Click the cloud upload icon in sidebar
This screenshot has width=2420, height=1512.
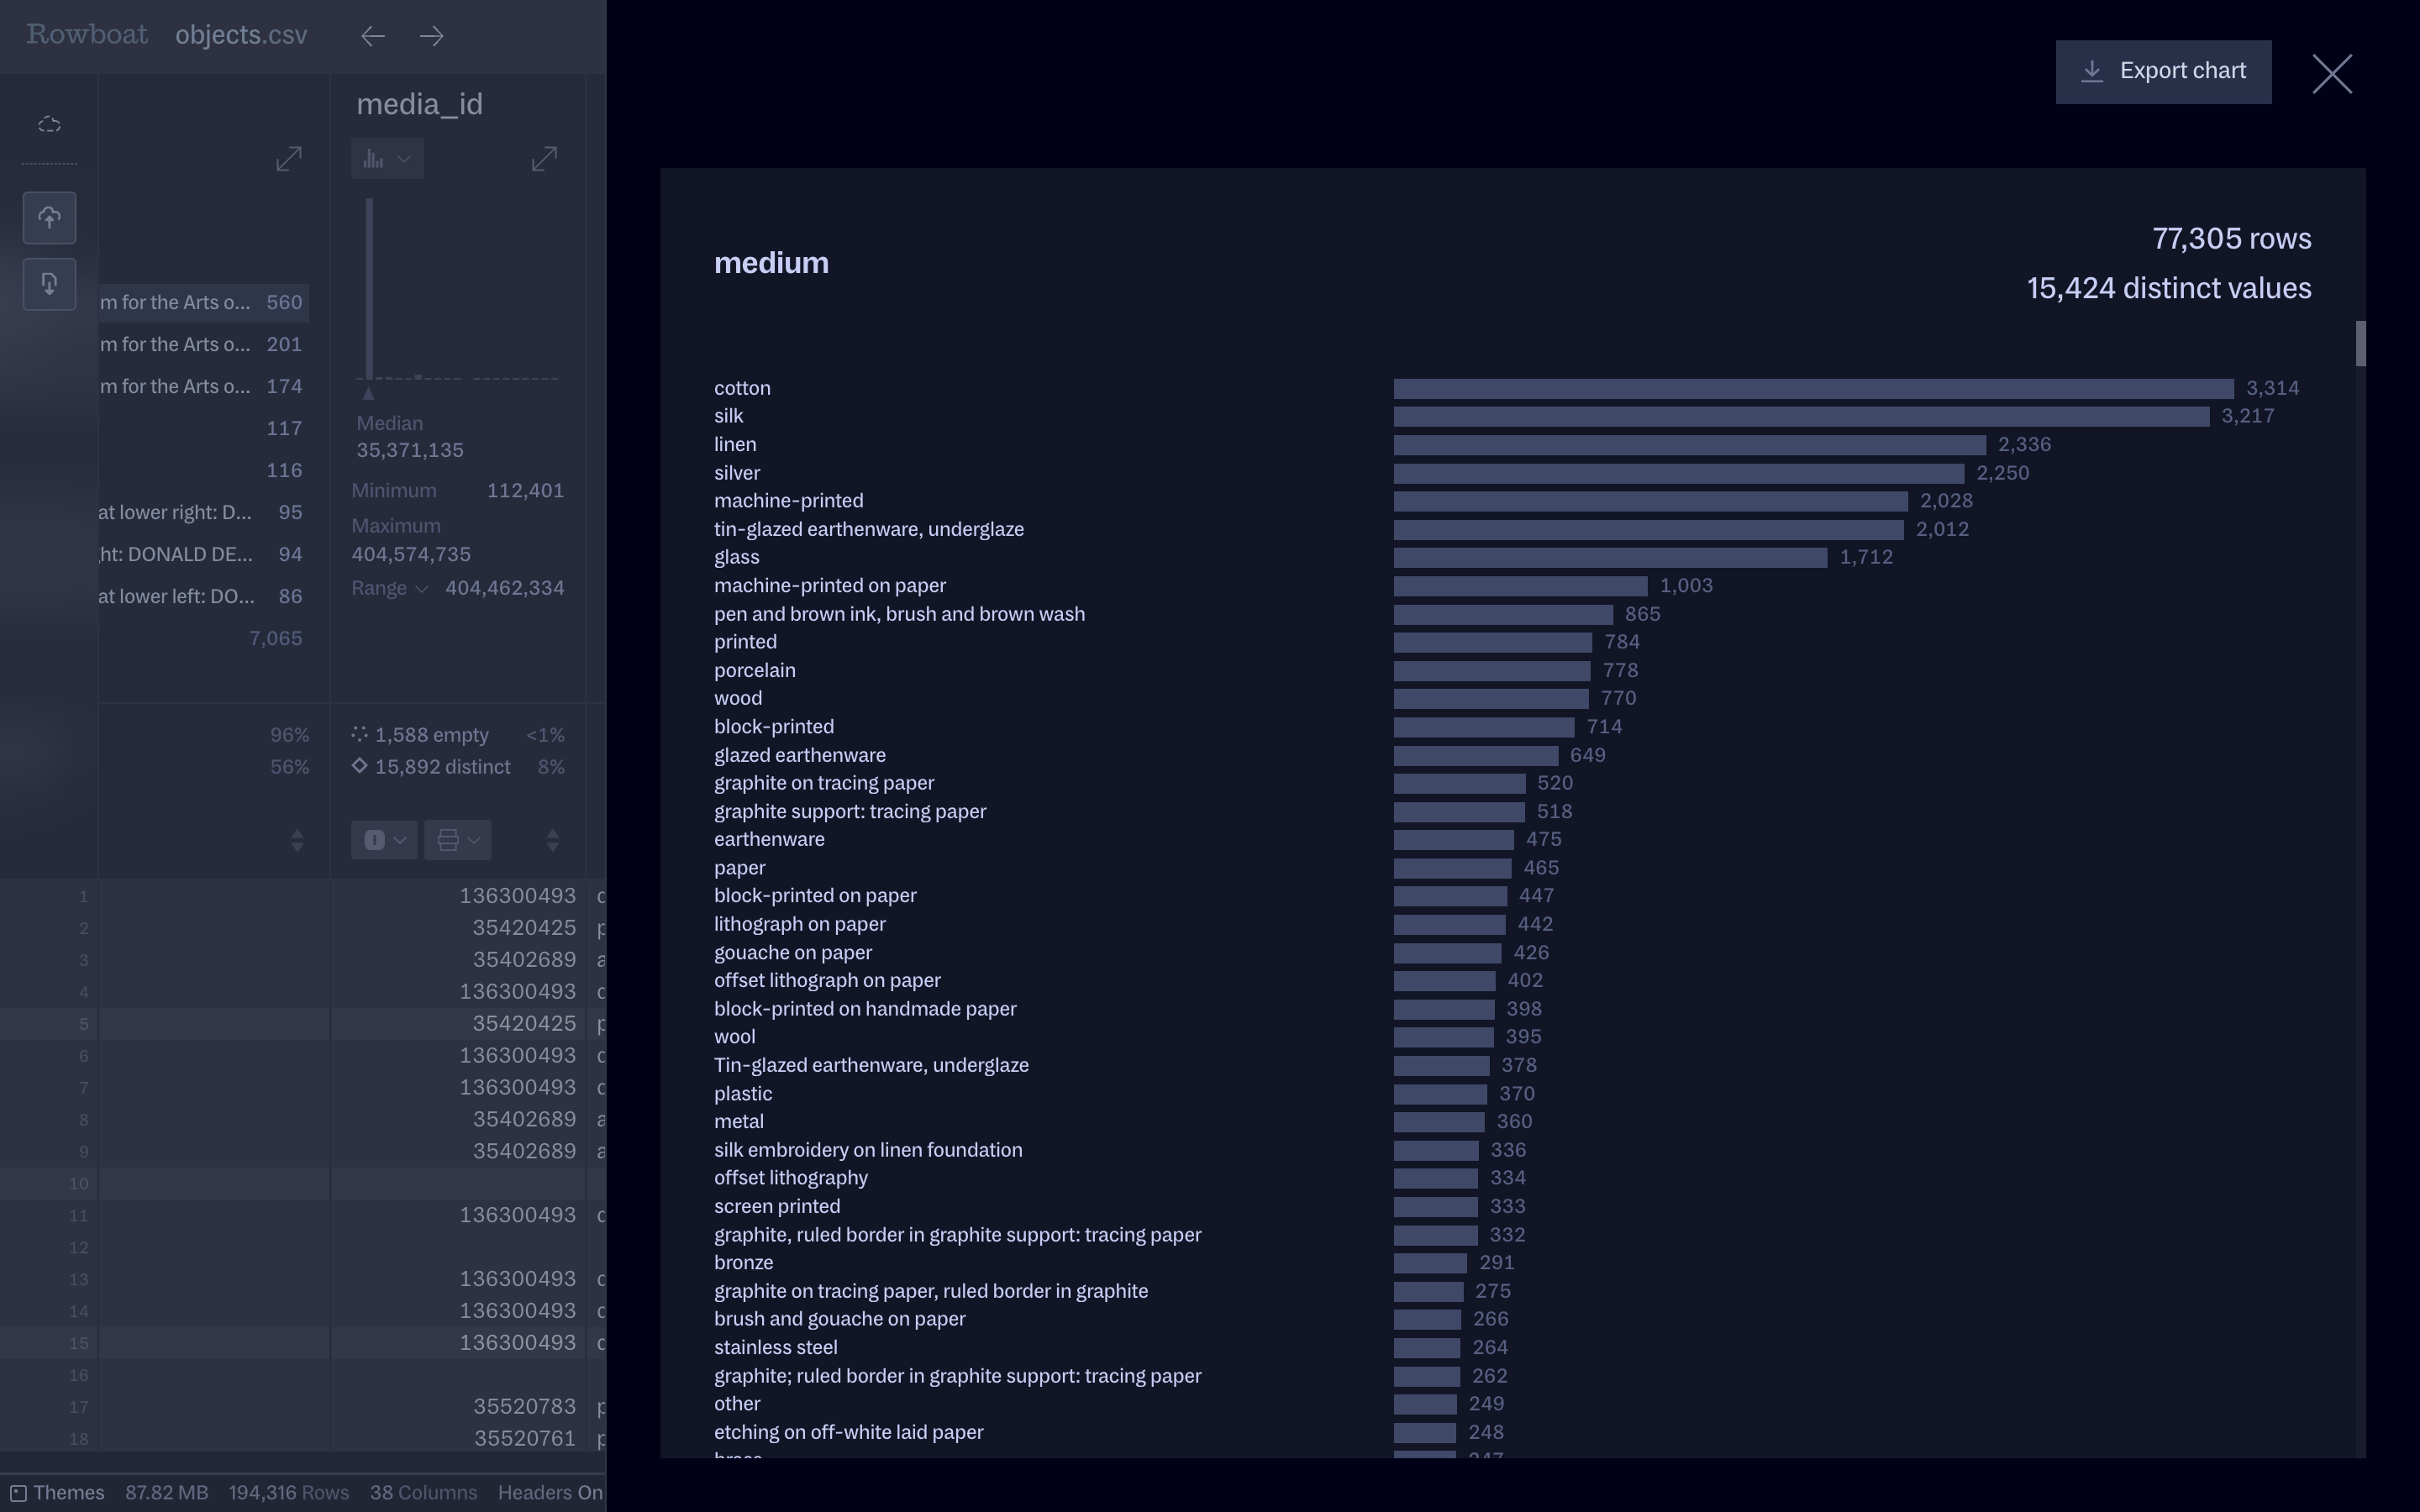click(49, 218)
